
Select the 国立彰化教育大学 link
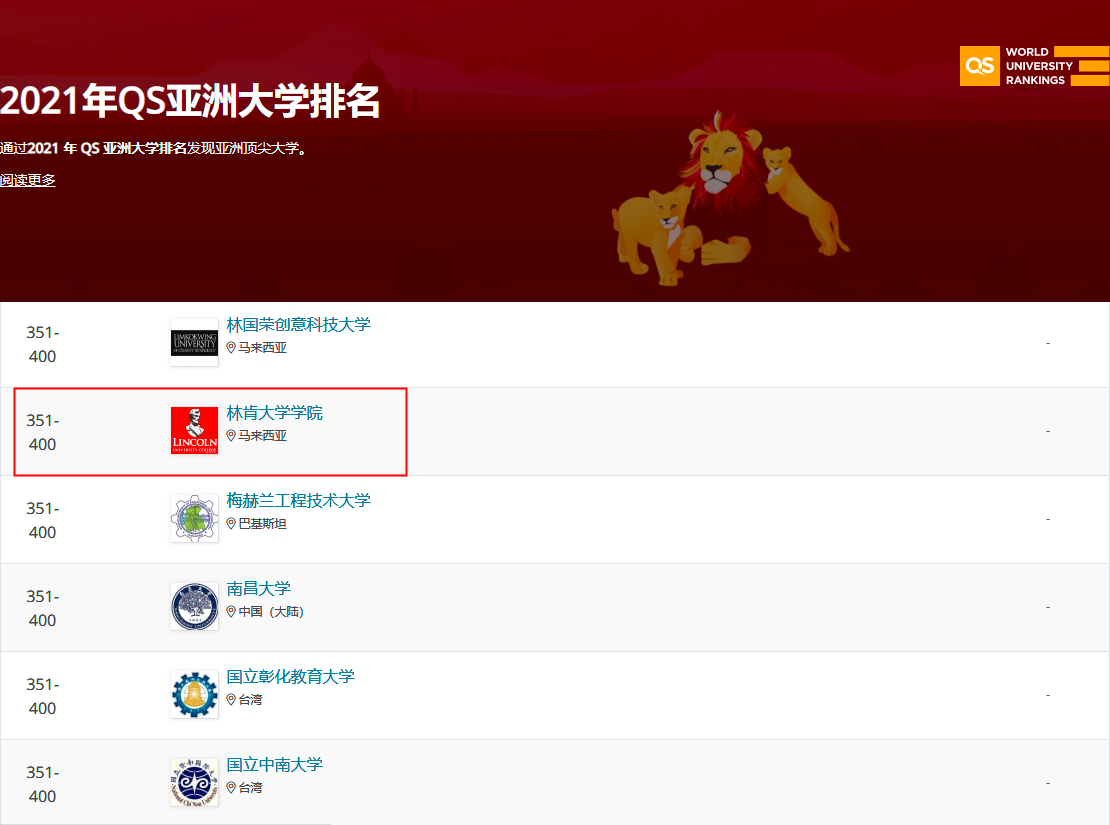click(x=290, y=676)
